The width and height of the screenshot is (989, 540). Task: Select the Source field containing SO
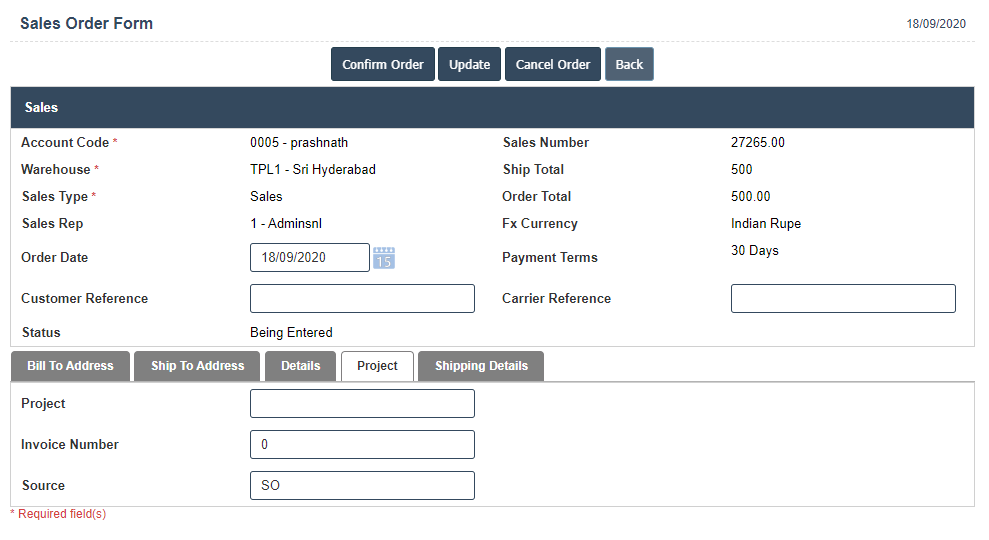pos(362,486)
